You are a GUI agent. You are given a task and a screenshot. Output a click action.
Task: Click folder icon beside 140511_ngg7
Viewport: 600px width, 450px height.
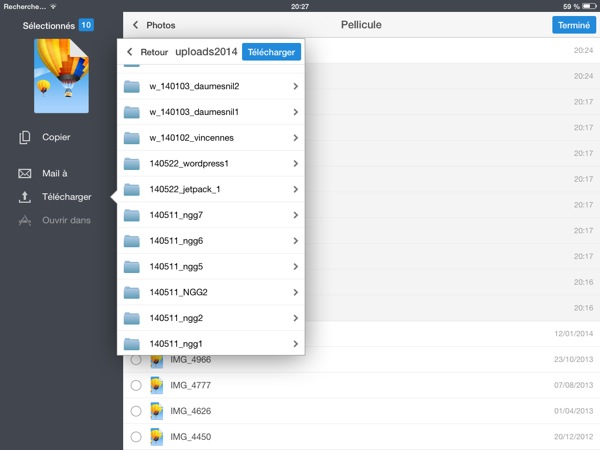coord(132,215)
